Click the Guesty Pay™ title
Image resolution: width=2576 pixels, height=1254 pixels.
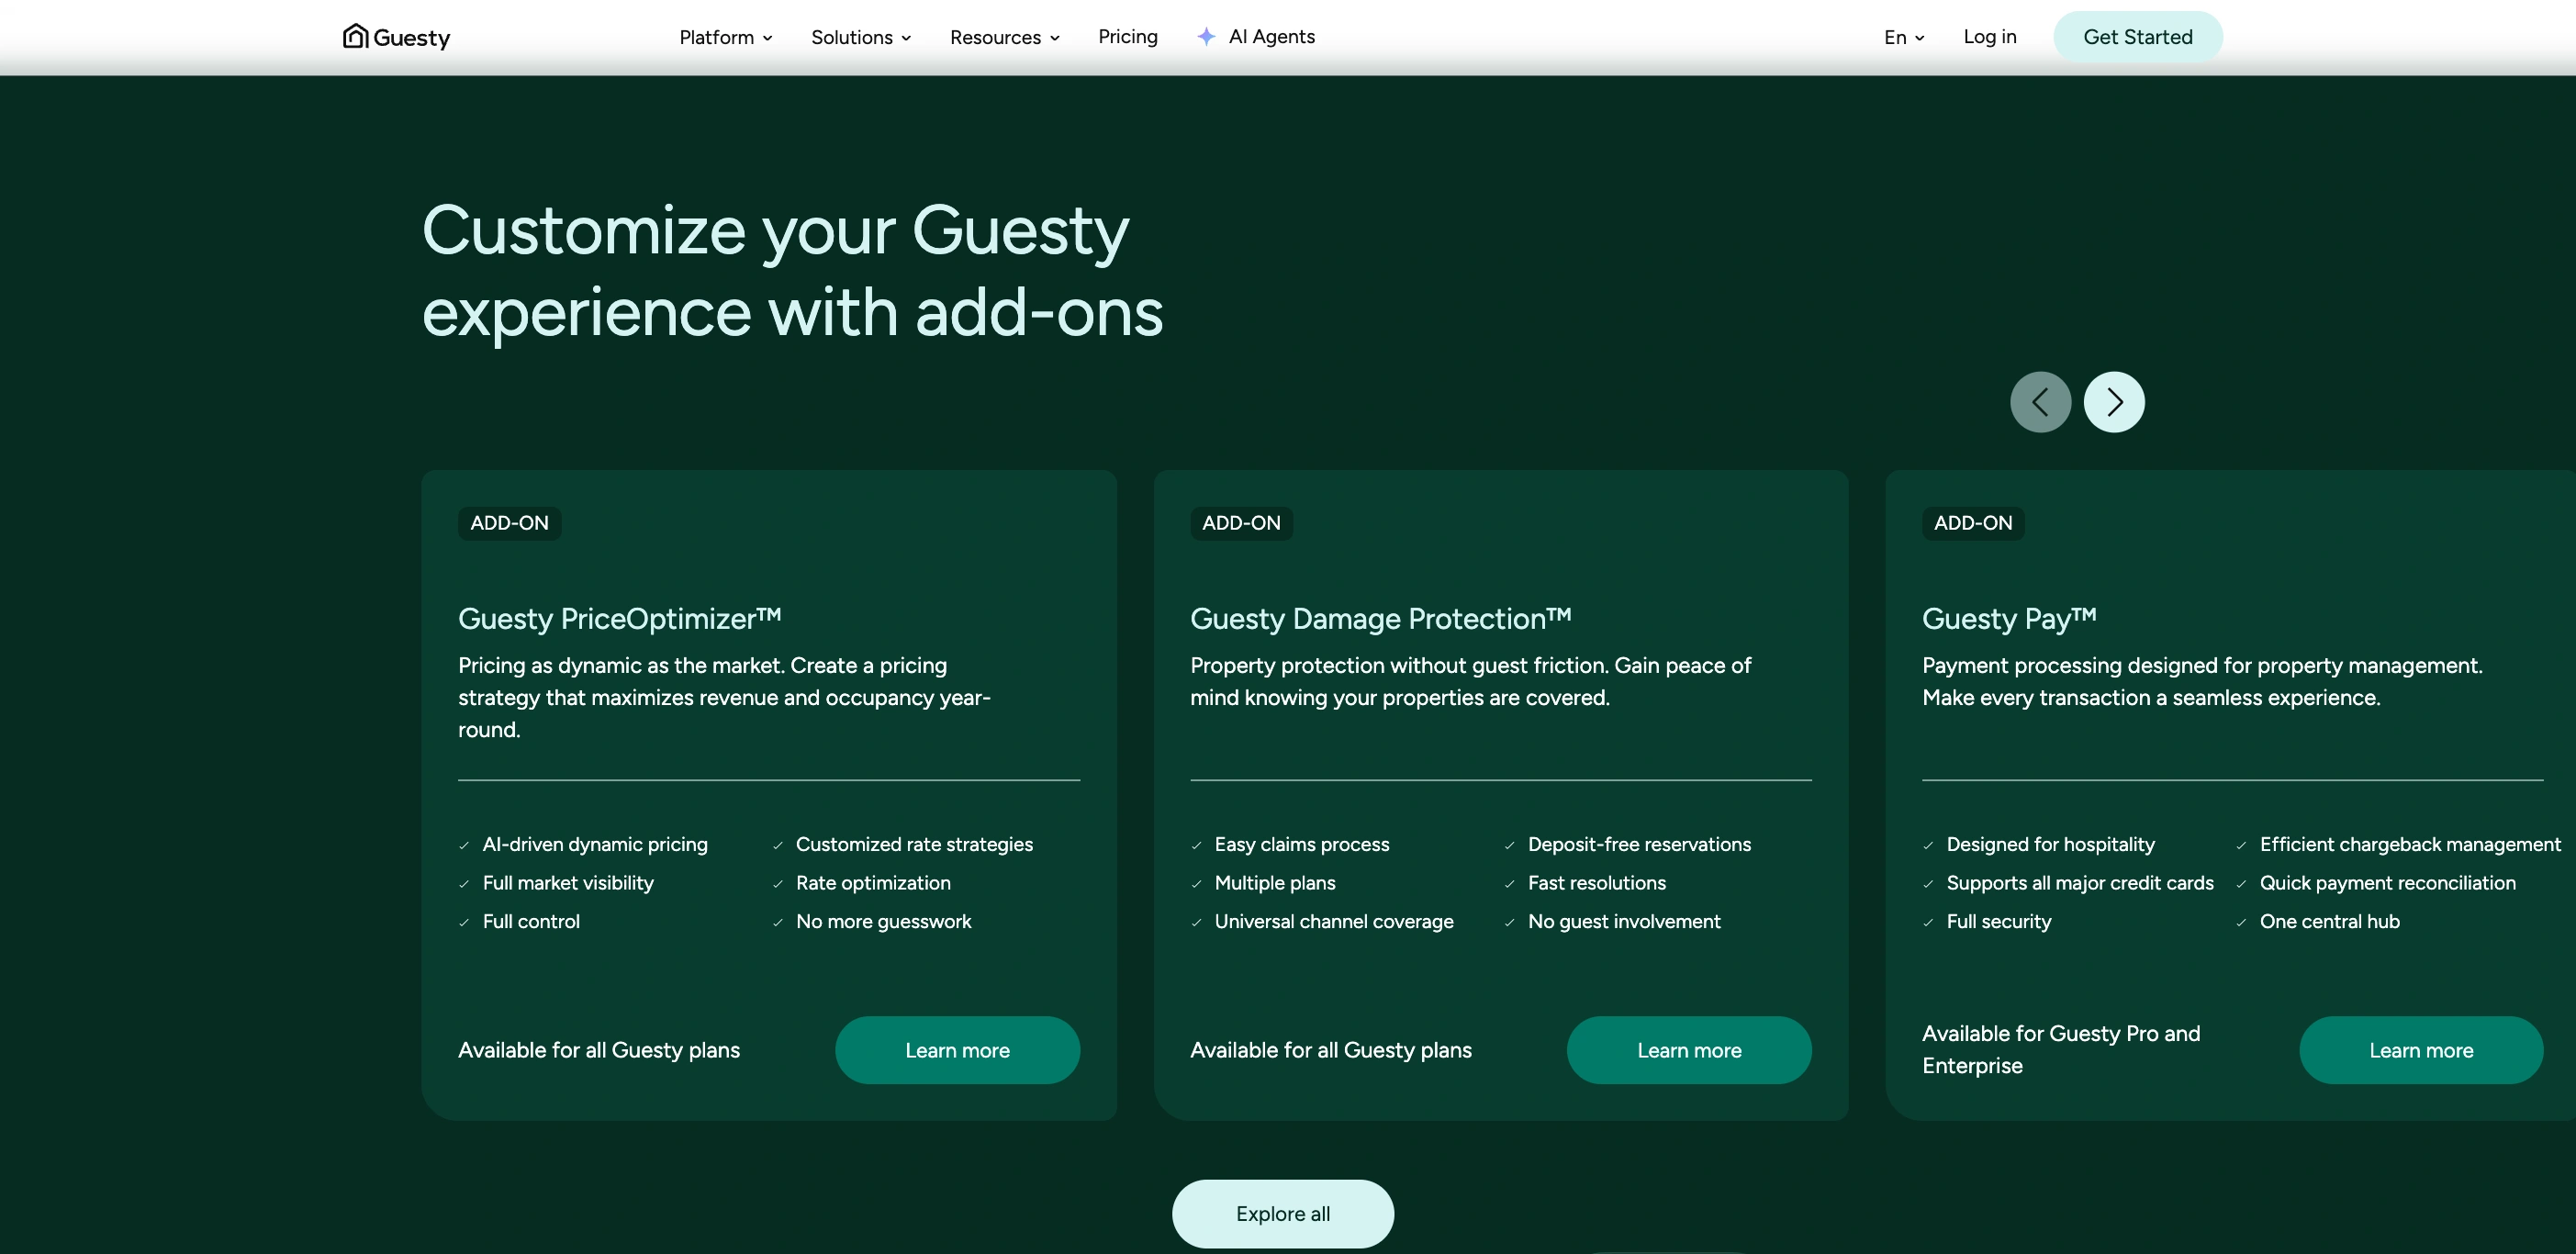coord(2008,619)
